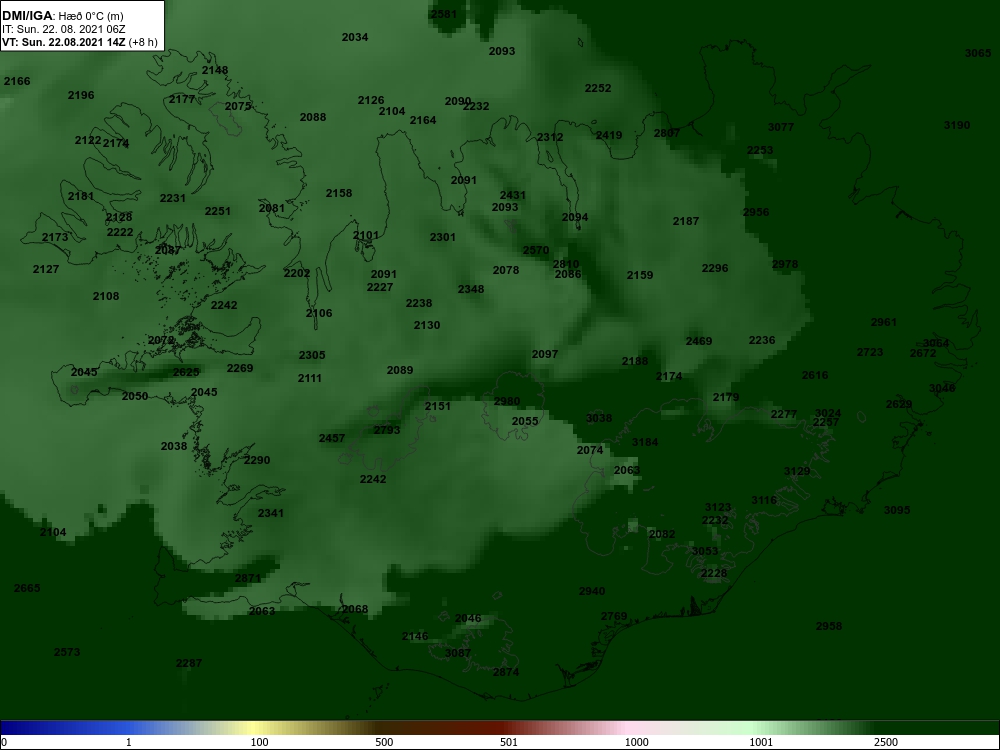Click the 501 label on the color scale
Screen dimensions: 1000x750
(x=510, y=742)
